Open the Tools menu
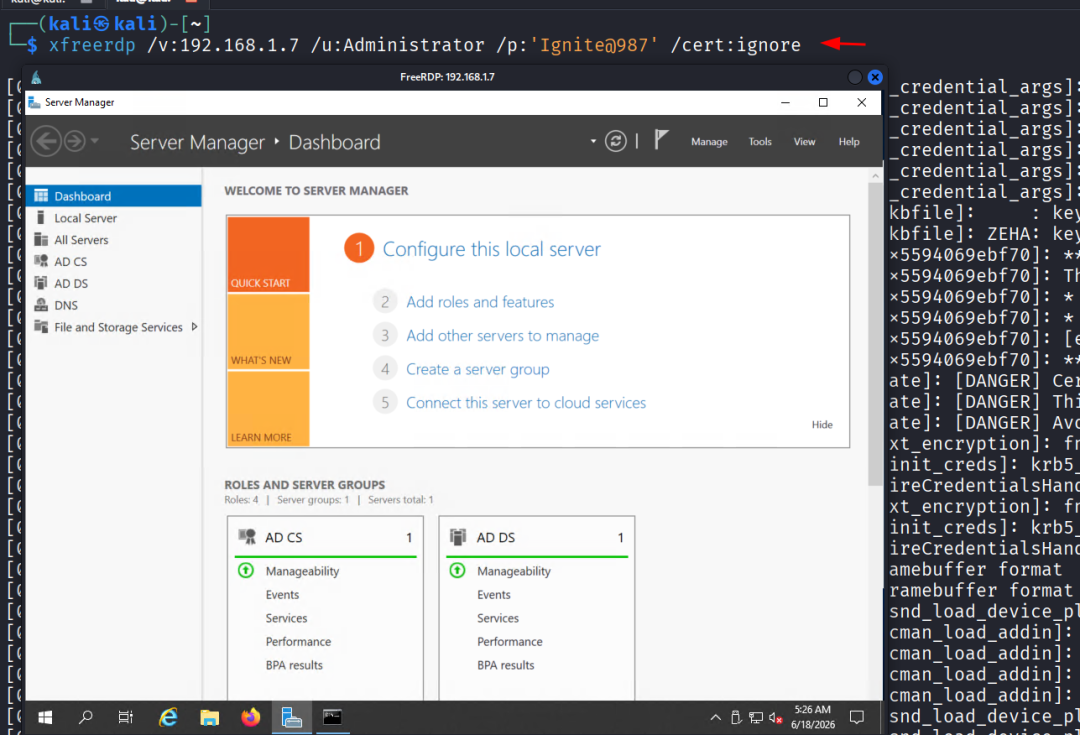Screen dimensions: 1080x735 point(760,141)
